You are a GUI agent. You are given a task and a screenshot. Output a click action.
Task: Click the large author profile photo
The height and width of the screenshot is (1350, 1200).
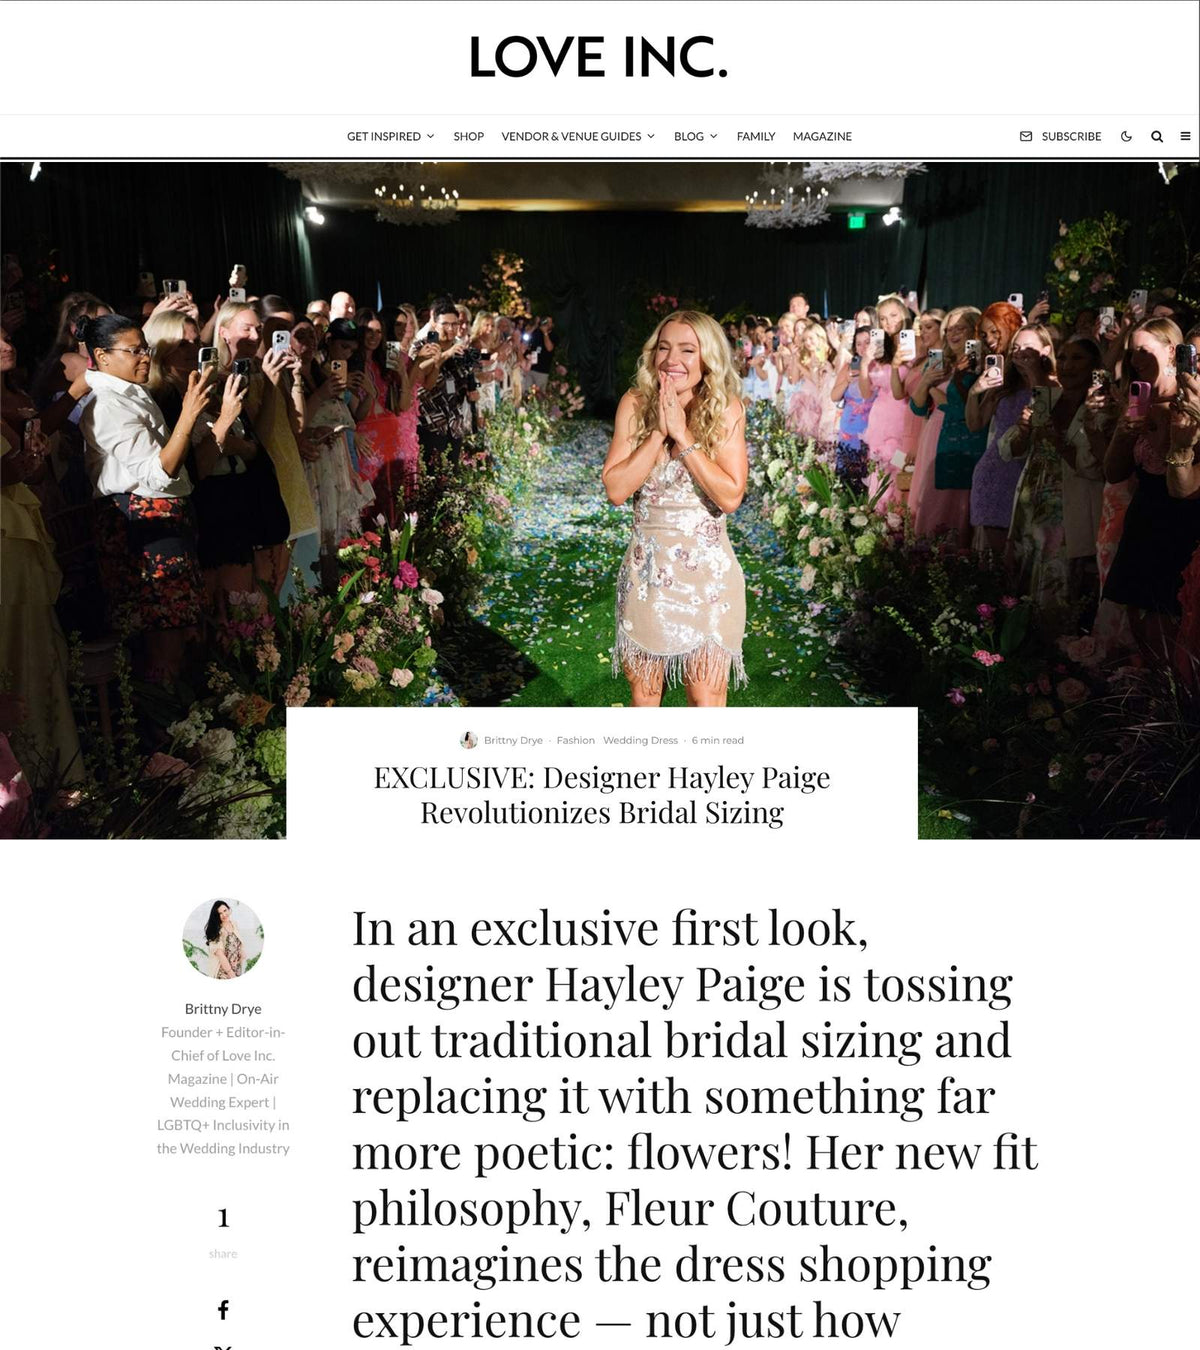point(223,938)
